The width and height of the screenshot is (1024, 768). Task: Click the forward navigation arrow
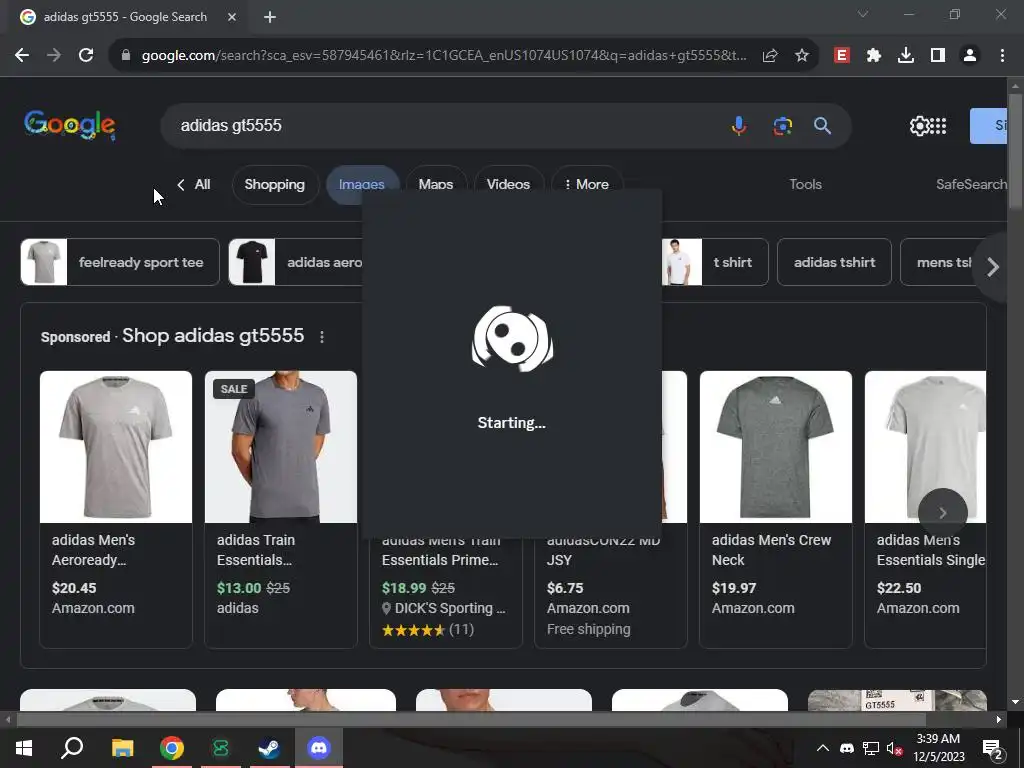(x=54, y=56)
